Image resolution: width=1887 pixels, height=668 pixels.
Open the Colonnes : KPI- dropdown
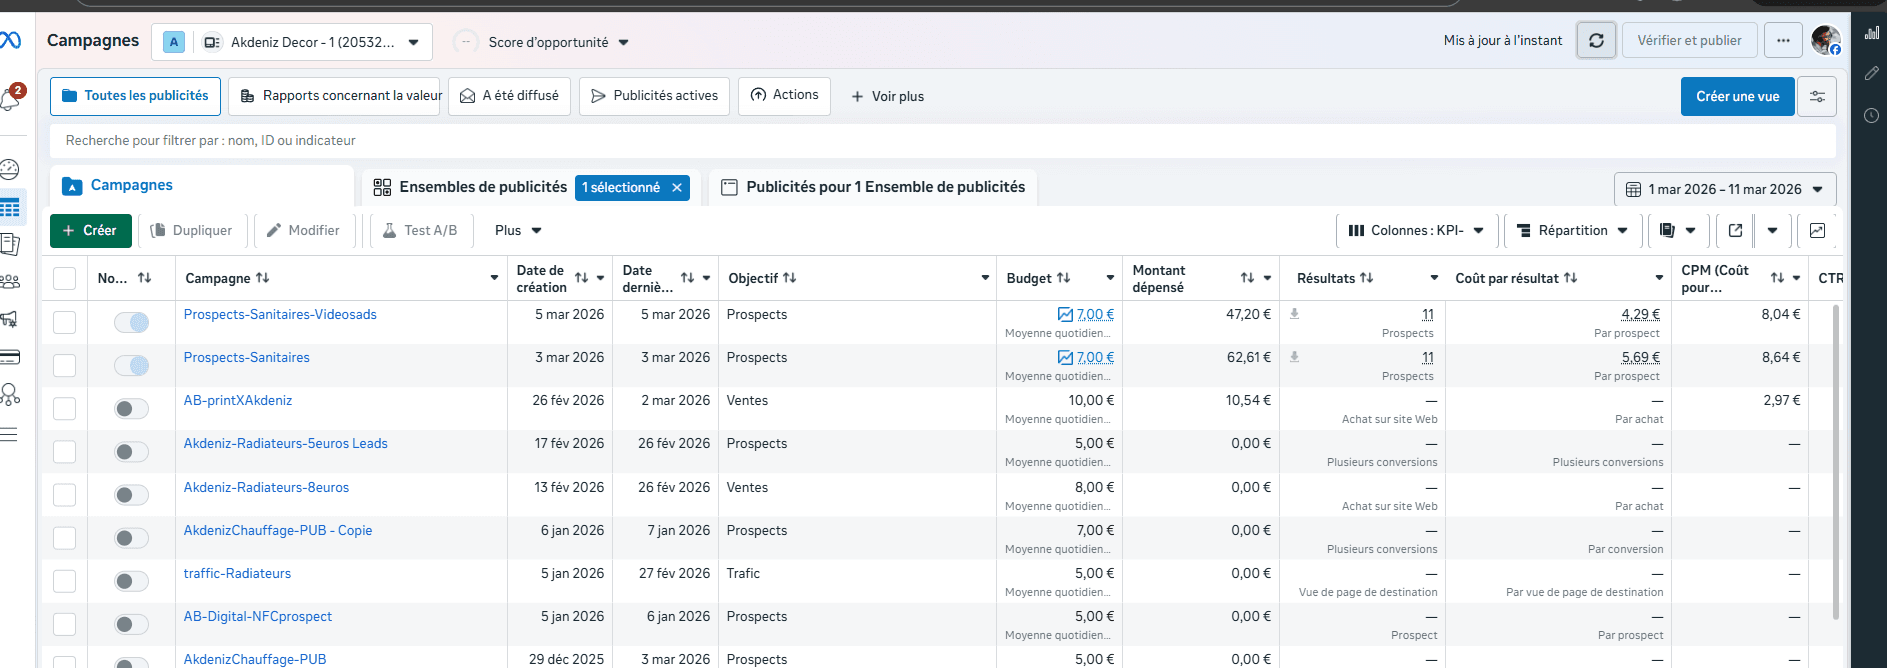[1416, 231]
